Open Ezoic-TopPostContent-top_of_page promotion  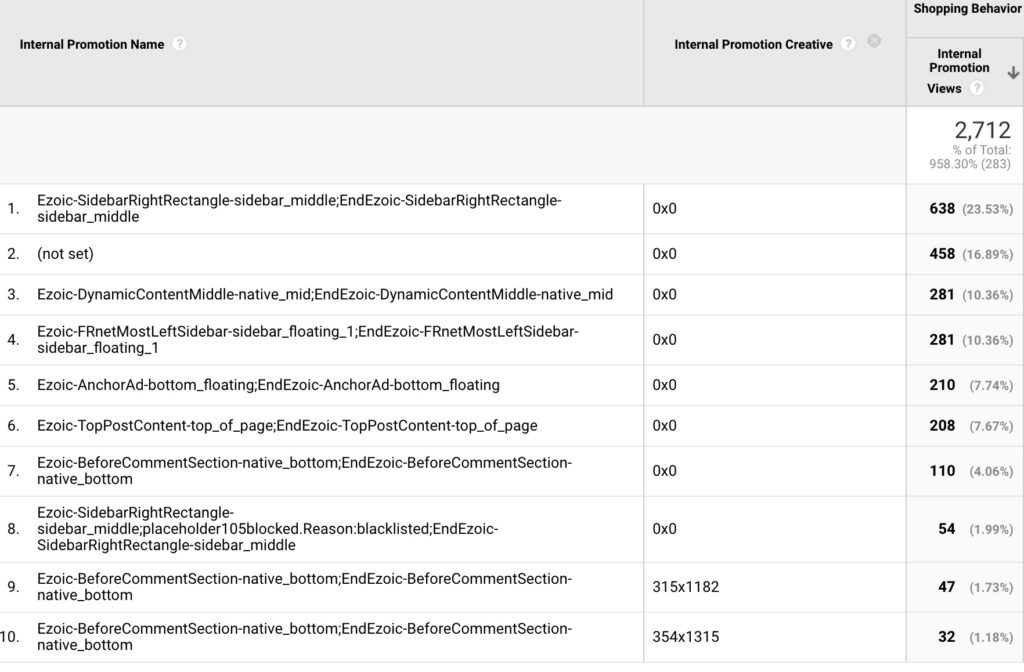(x=287, y=426)
